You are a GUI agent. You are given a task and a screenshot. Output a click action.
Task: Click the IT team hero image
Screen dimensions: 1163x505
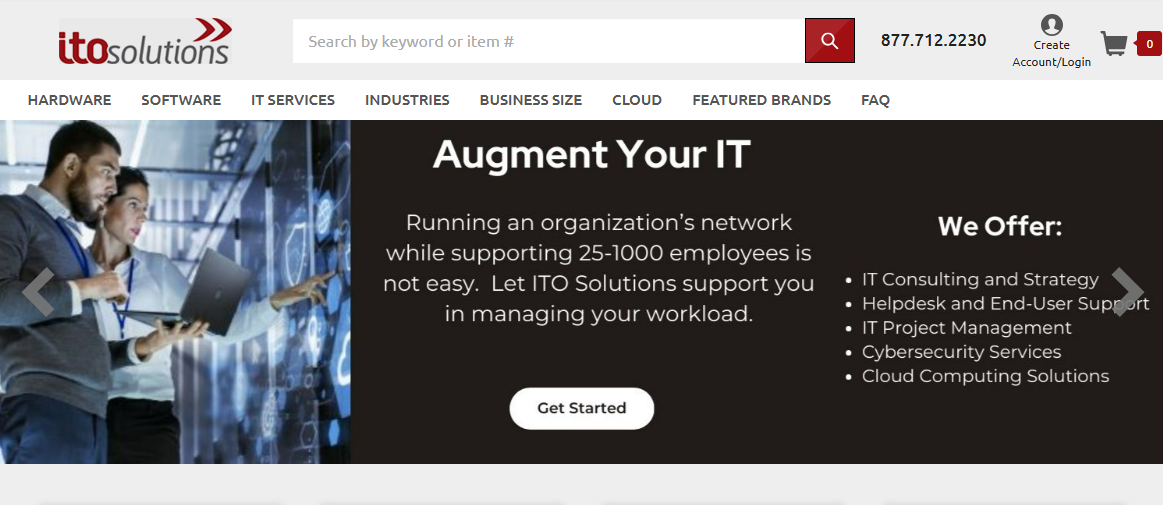click(175, 291)
